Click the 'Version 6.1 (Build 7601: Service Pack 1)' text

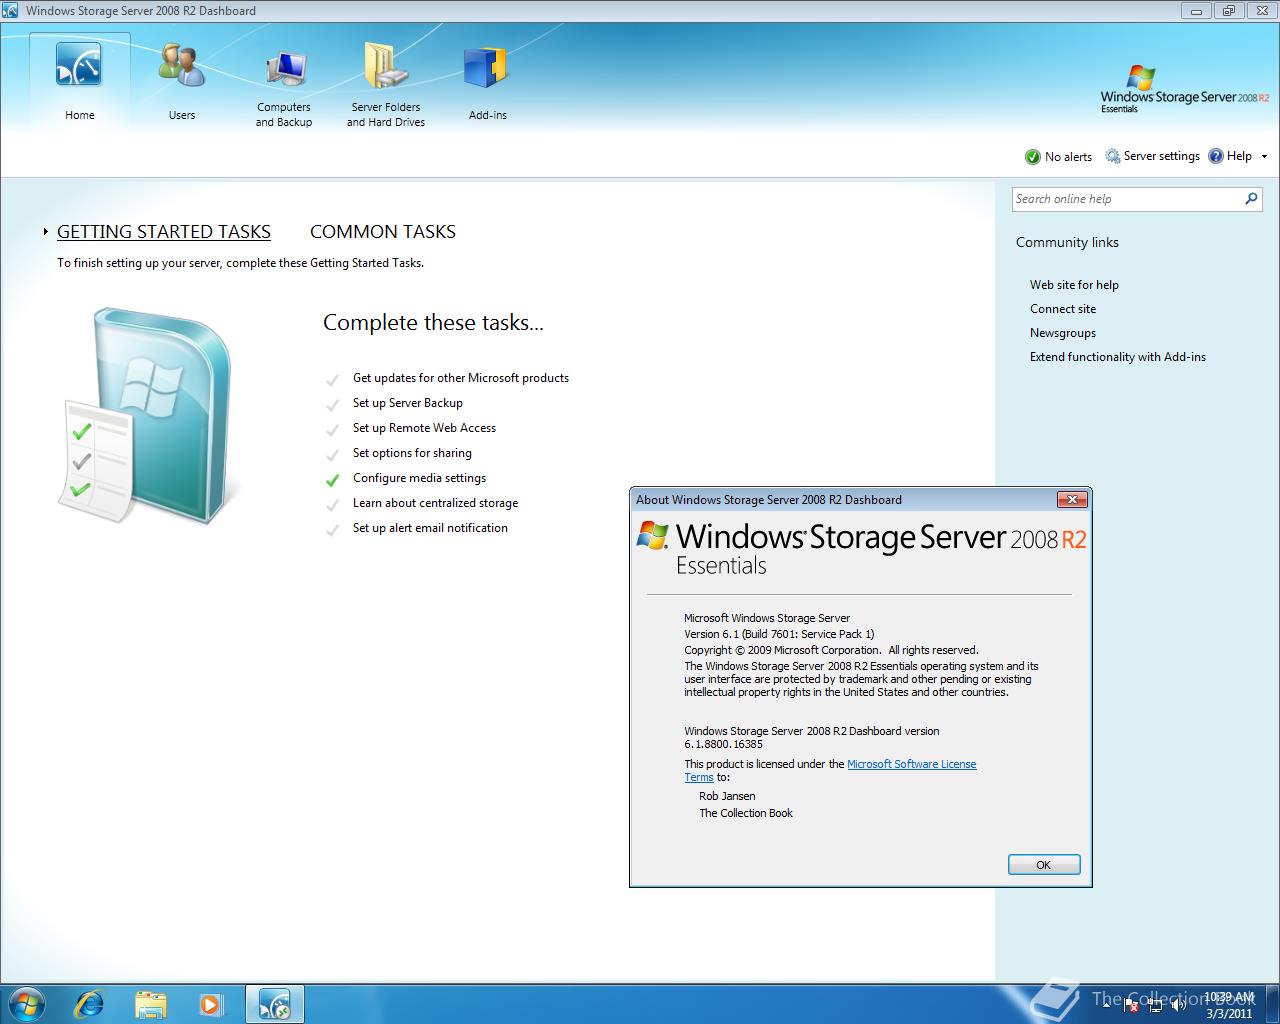[779, 634]
